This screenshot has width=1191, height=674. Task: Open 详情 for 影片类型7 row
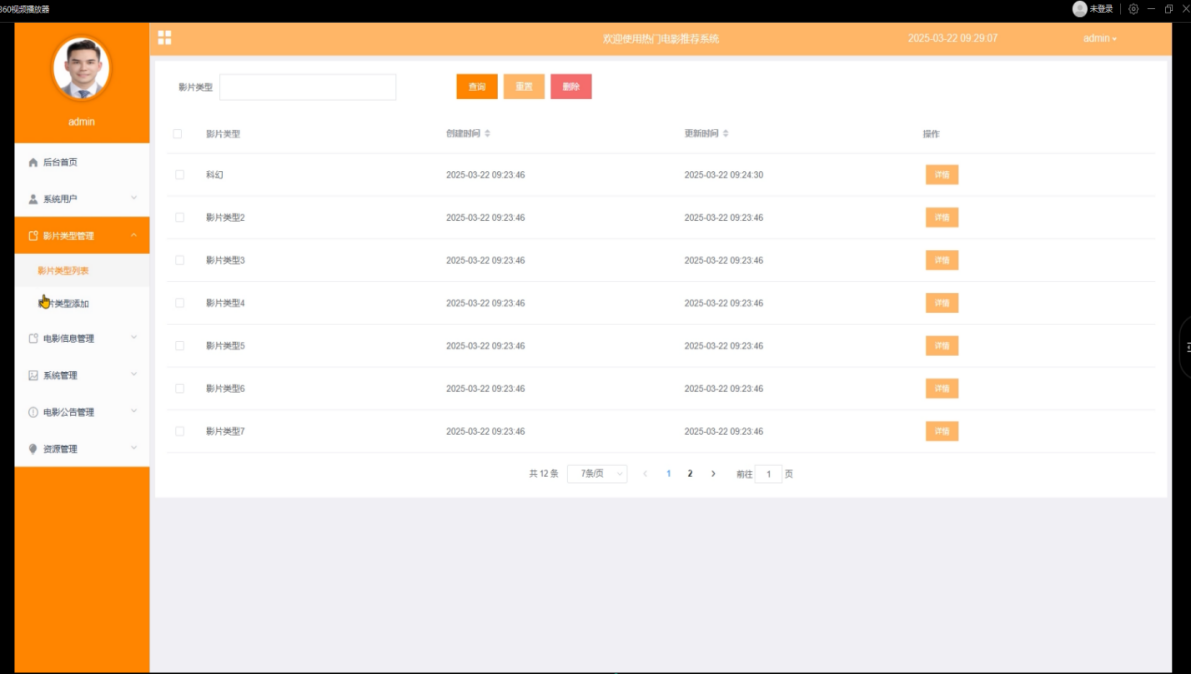tap(942, 431)
